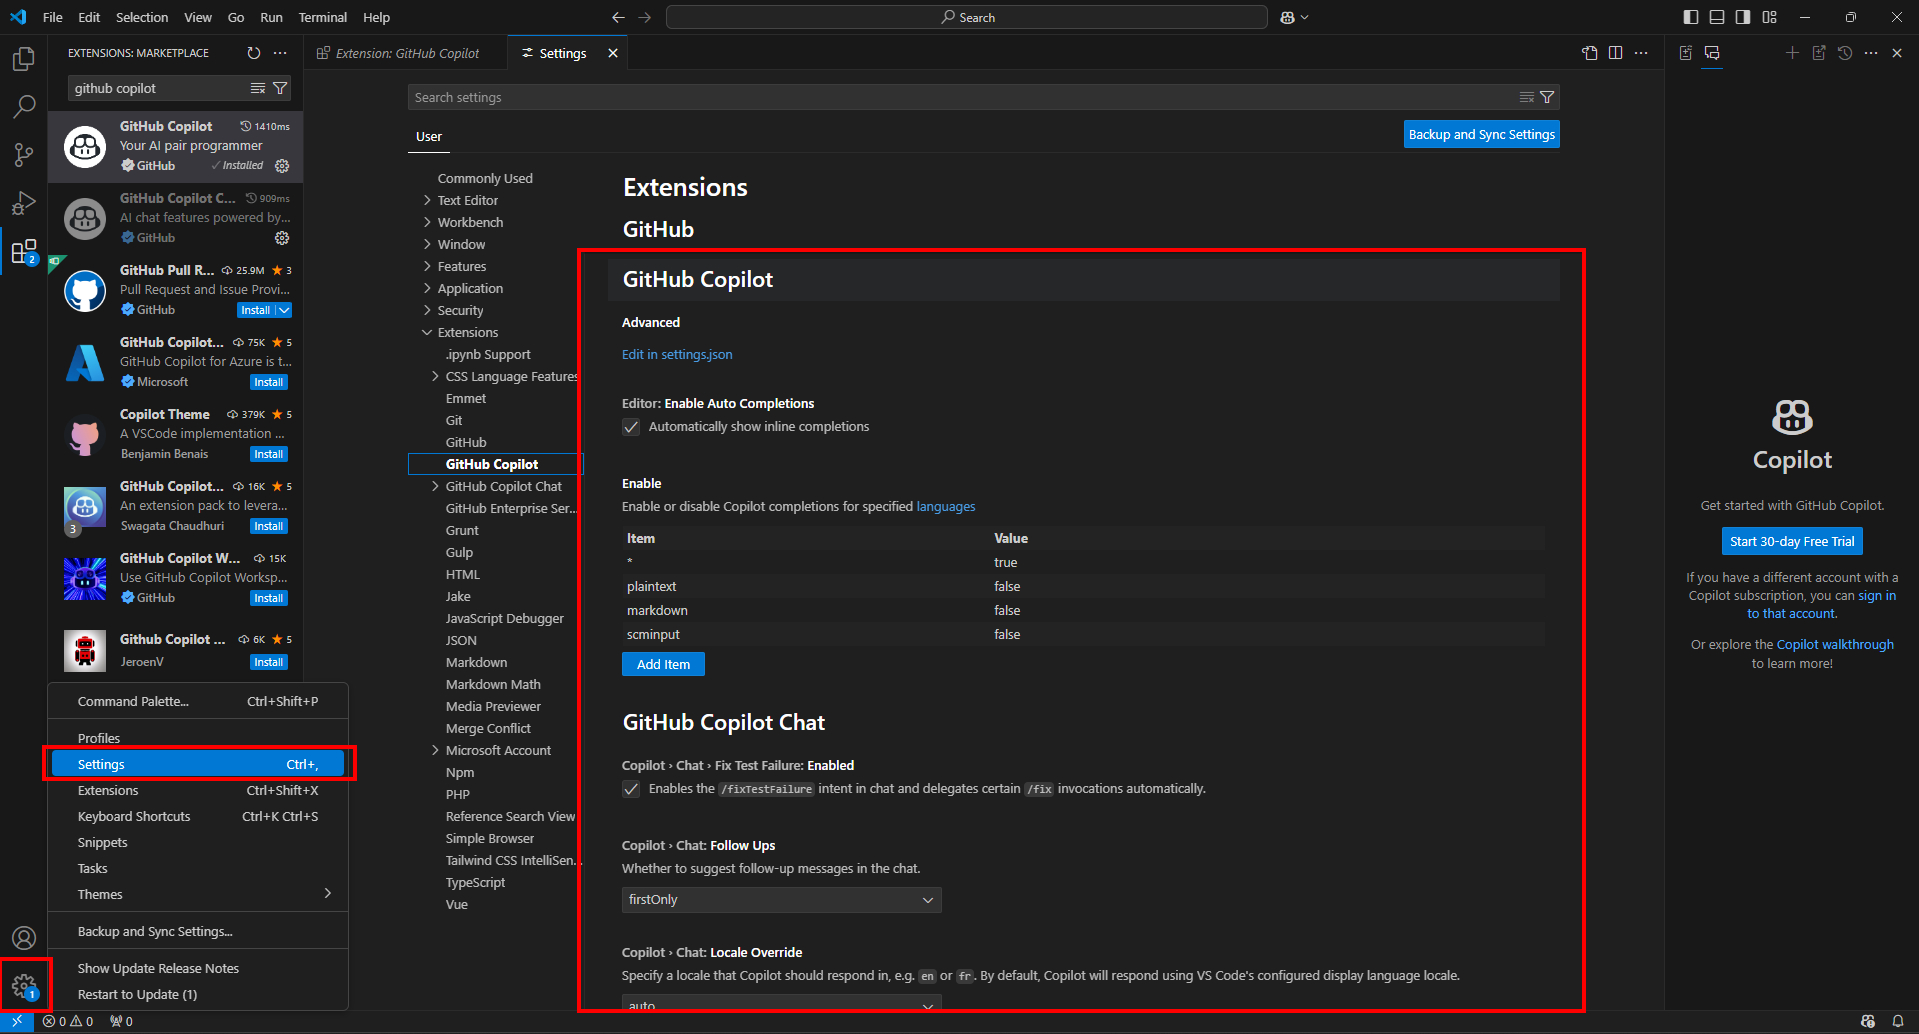Open GitHub Copilot Chat extension gear

pyautogui.click(x=282, y=238)
